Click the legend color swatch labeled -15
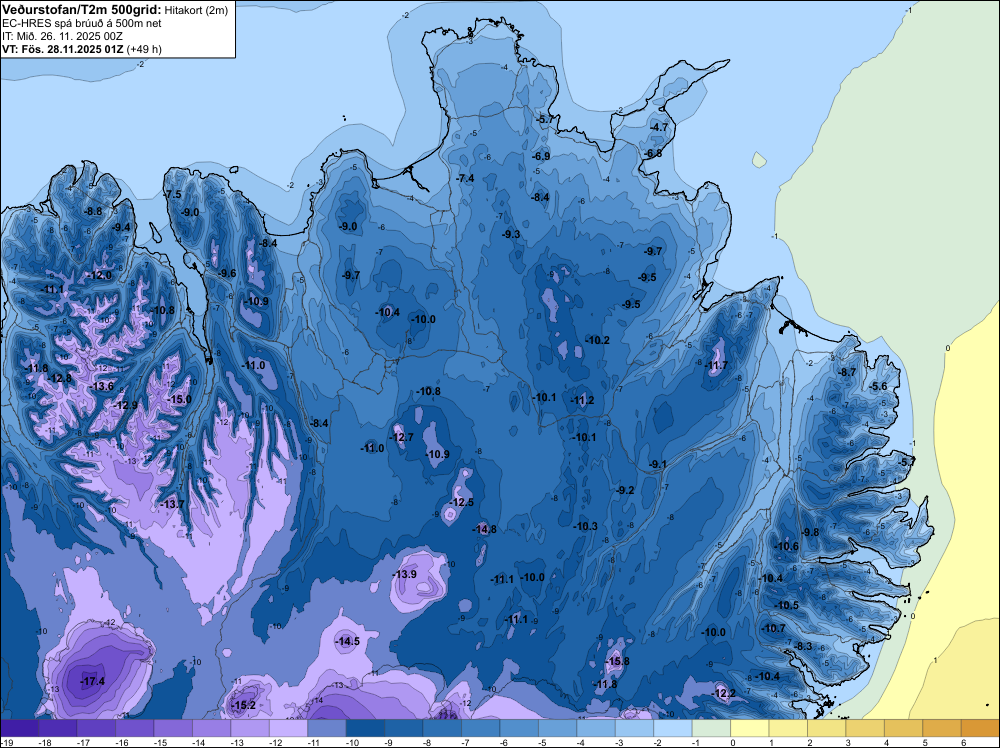Image resolution: width=1000 pixels, height=748 pixels. click(x=173, y=728)
